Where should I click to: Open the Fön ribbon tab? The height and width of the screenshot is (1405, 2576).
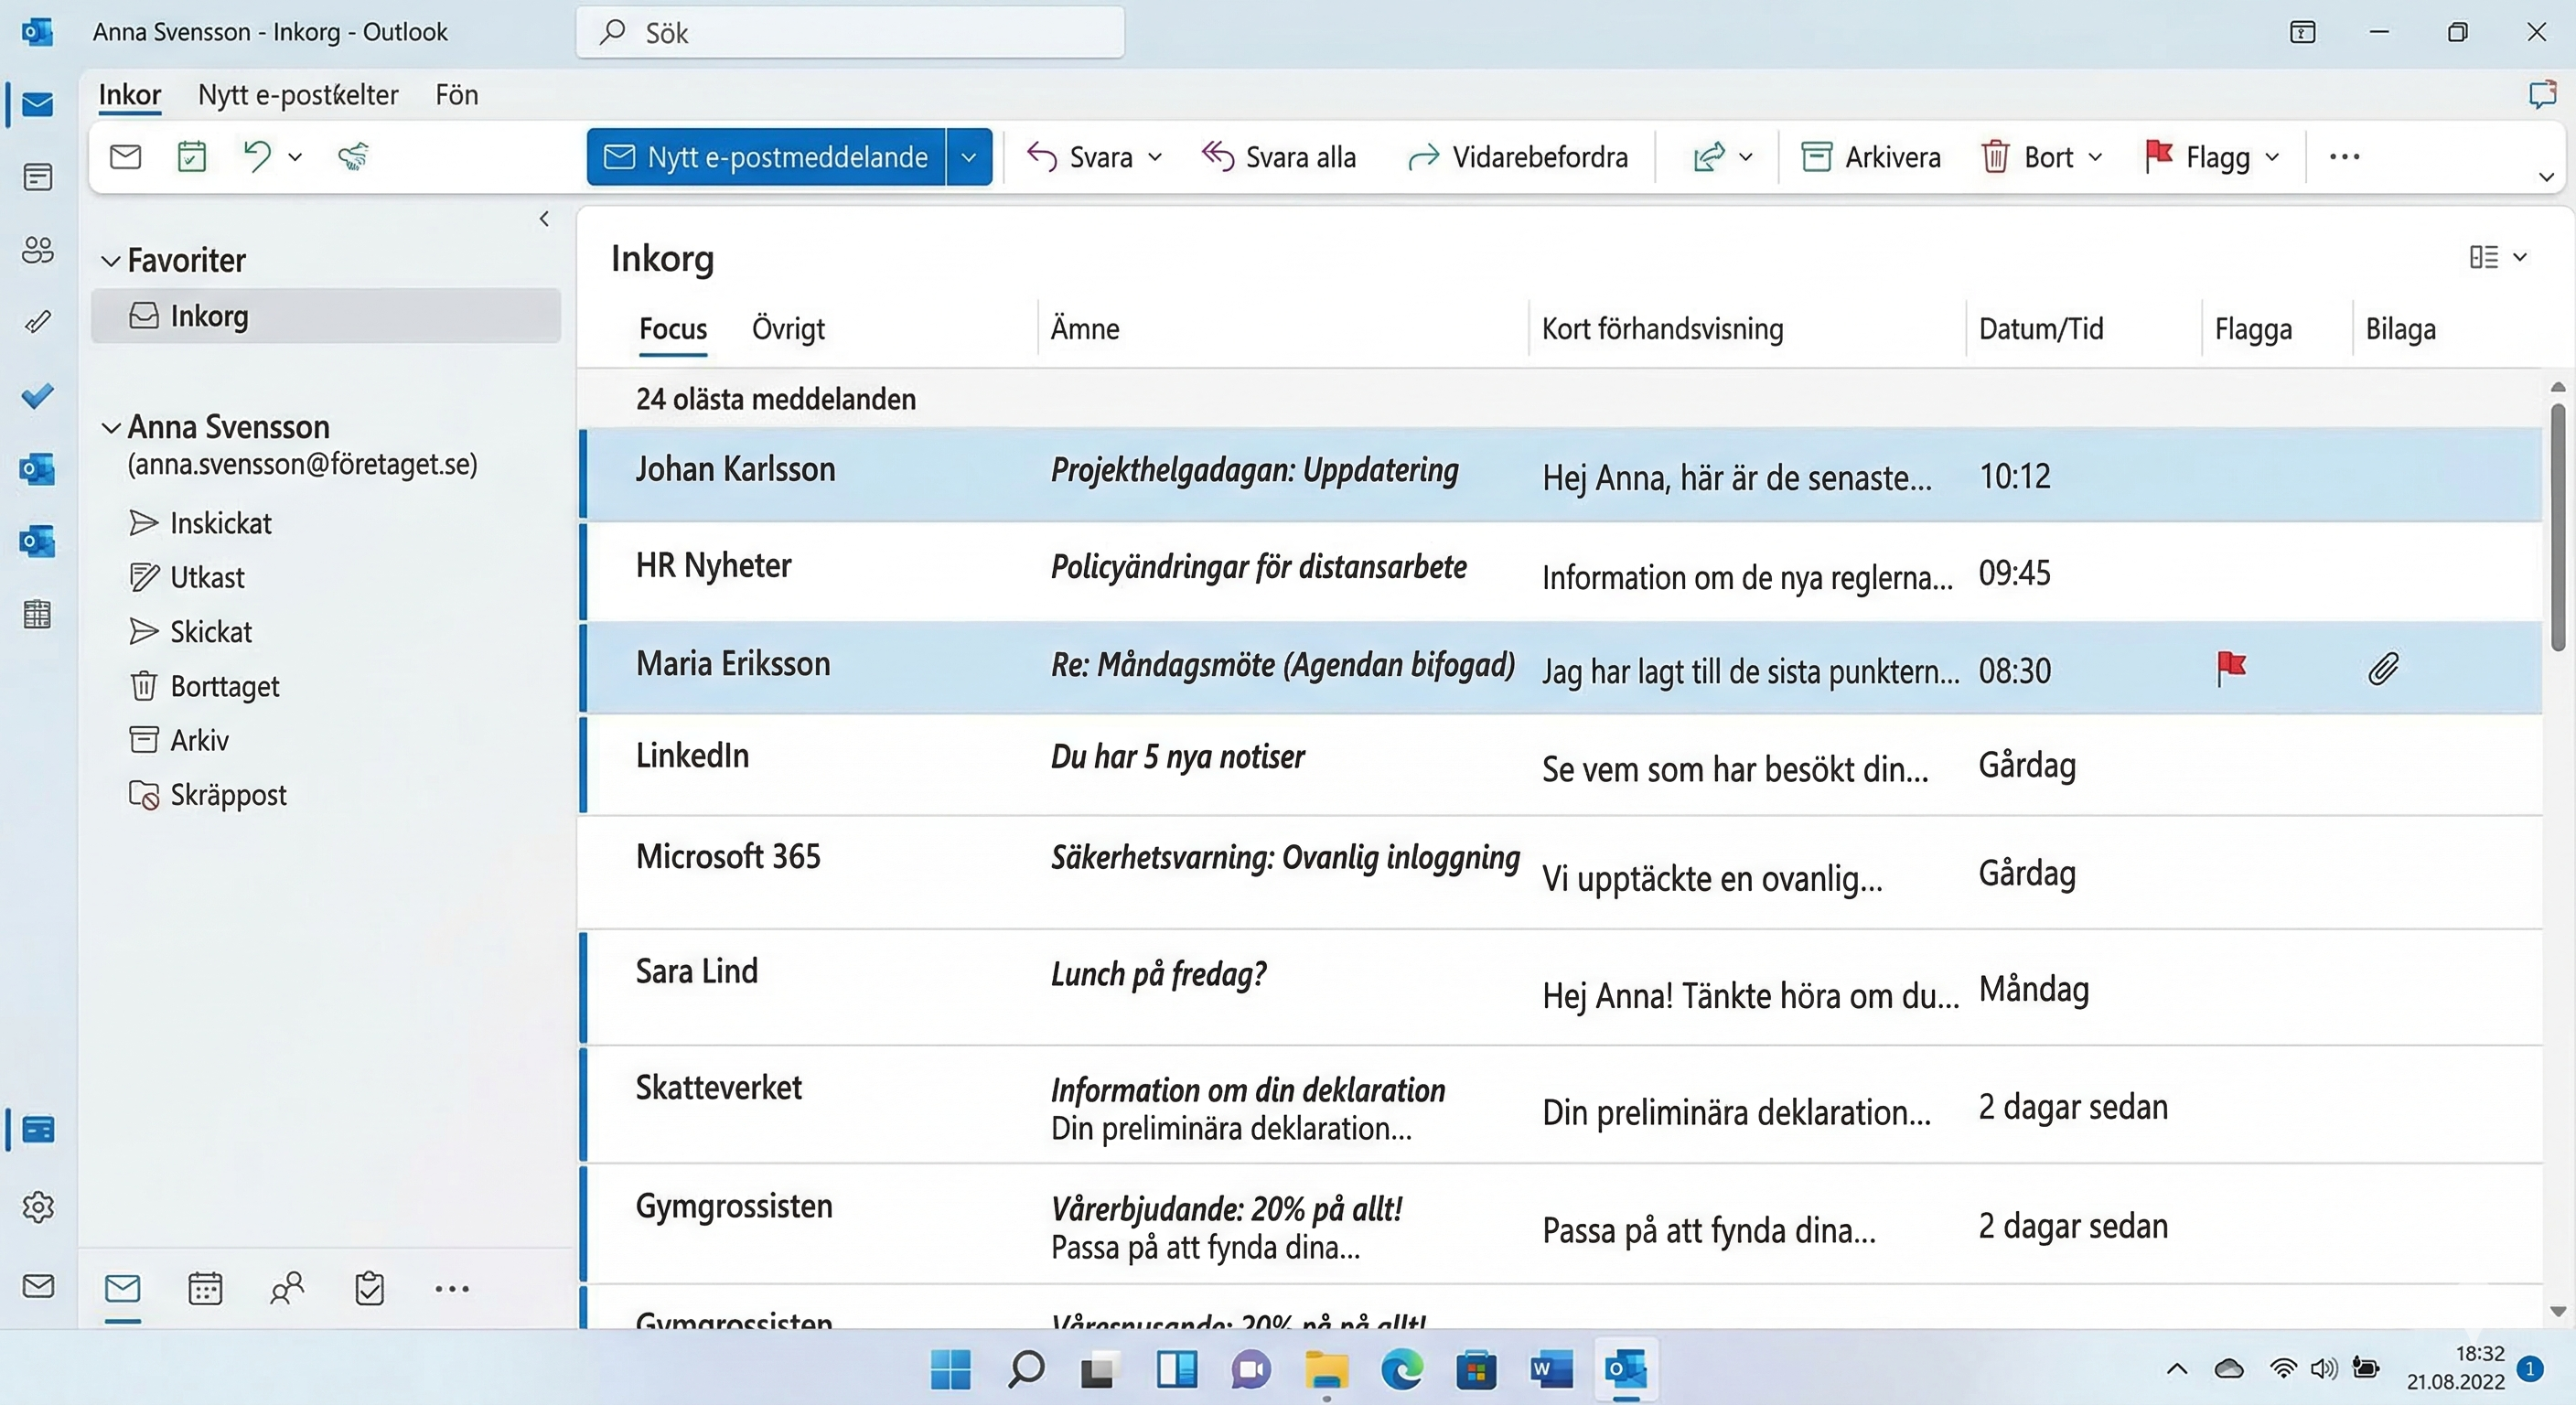click(x=456, y=95)
